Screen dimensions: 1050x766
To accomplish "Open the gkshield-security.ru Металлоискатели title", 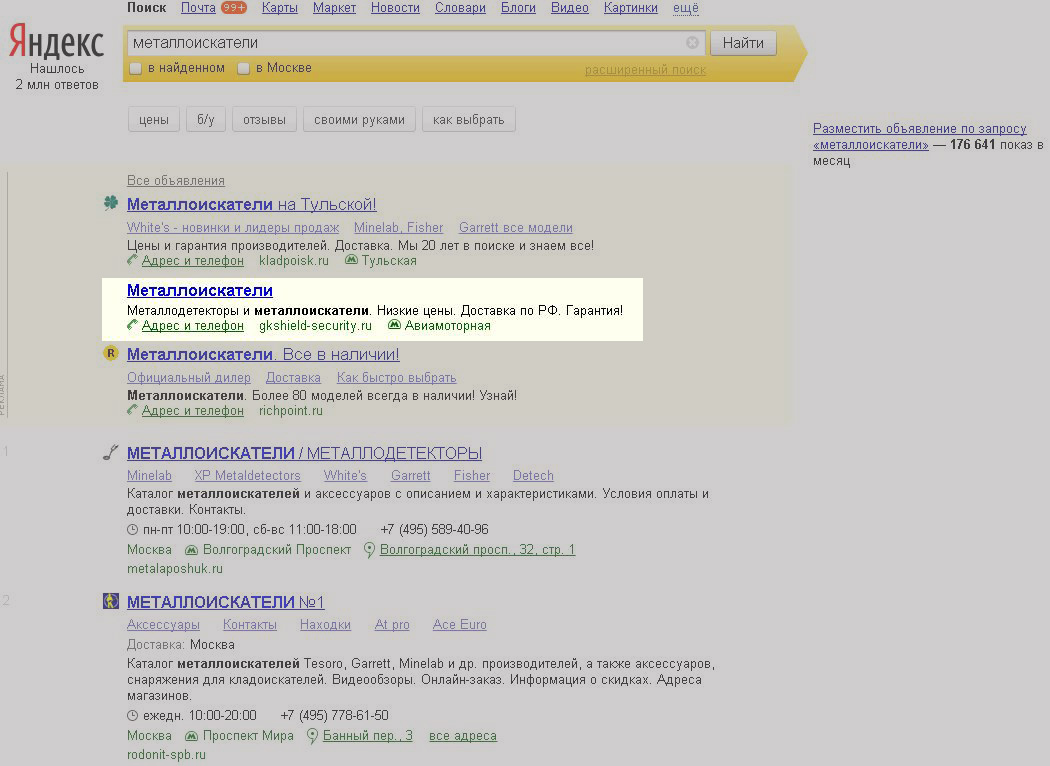I will pos(200,291).
